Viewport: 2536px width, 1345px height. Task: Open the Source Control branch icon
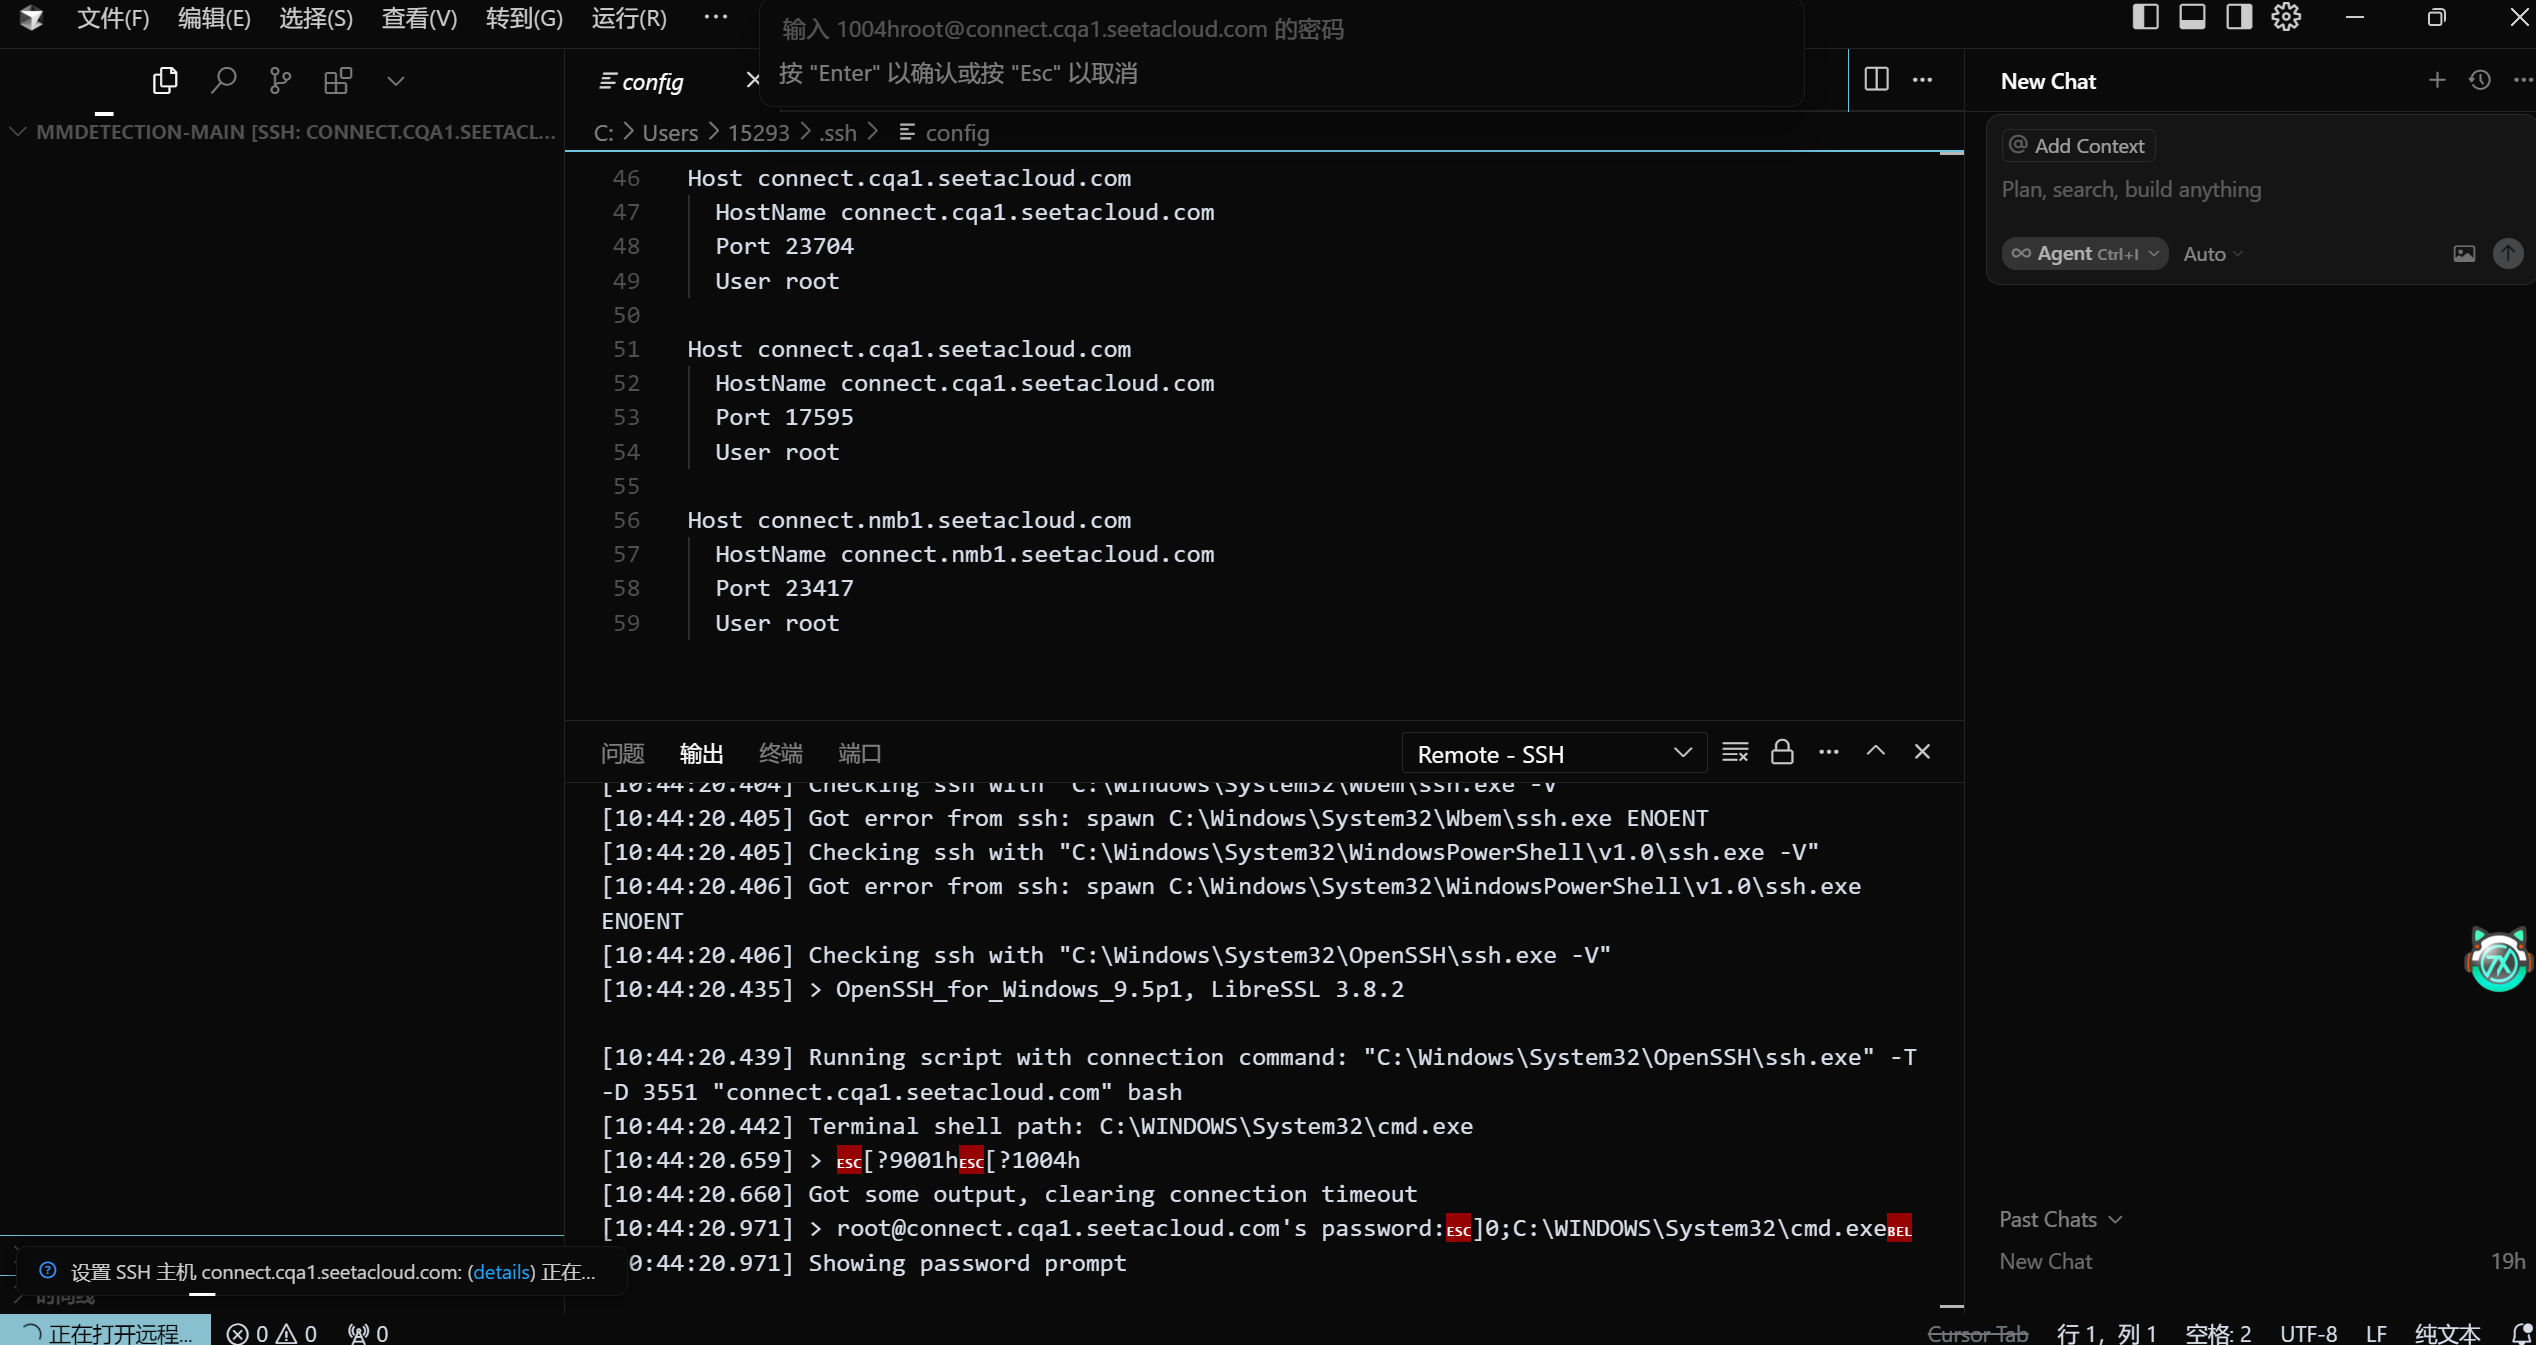(280, 80)
